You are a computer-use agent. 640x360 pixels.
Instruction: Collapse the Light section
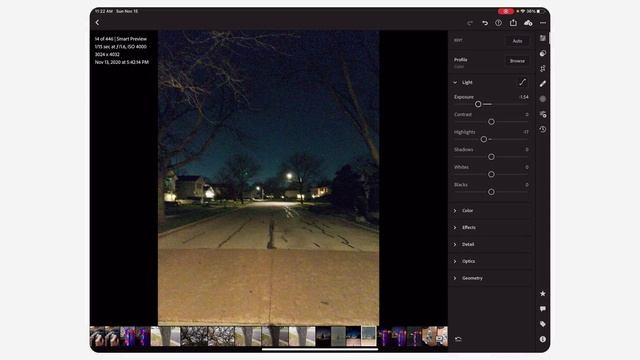click(x=455, y=82)
